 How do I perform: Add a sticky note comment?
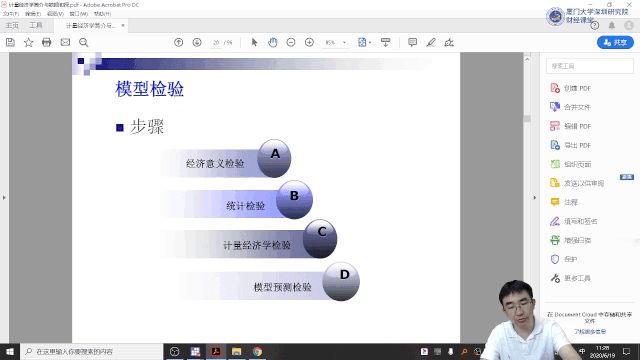412,42
